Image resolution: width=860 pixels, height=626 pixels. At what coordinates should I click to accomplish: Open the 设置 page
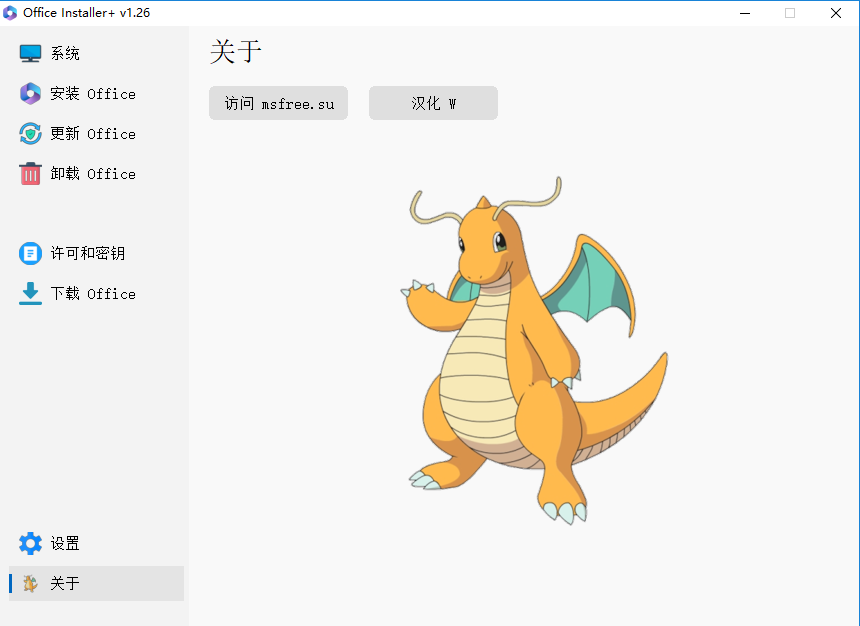click(x=60, y=543)
